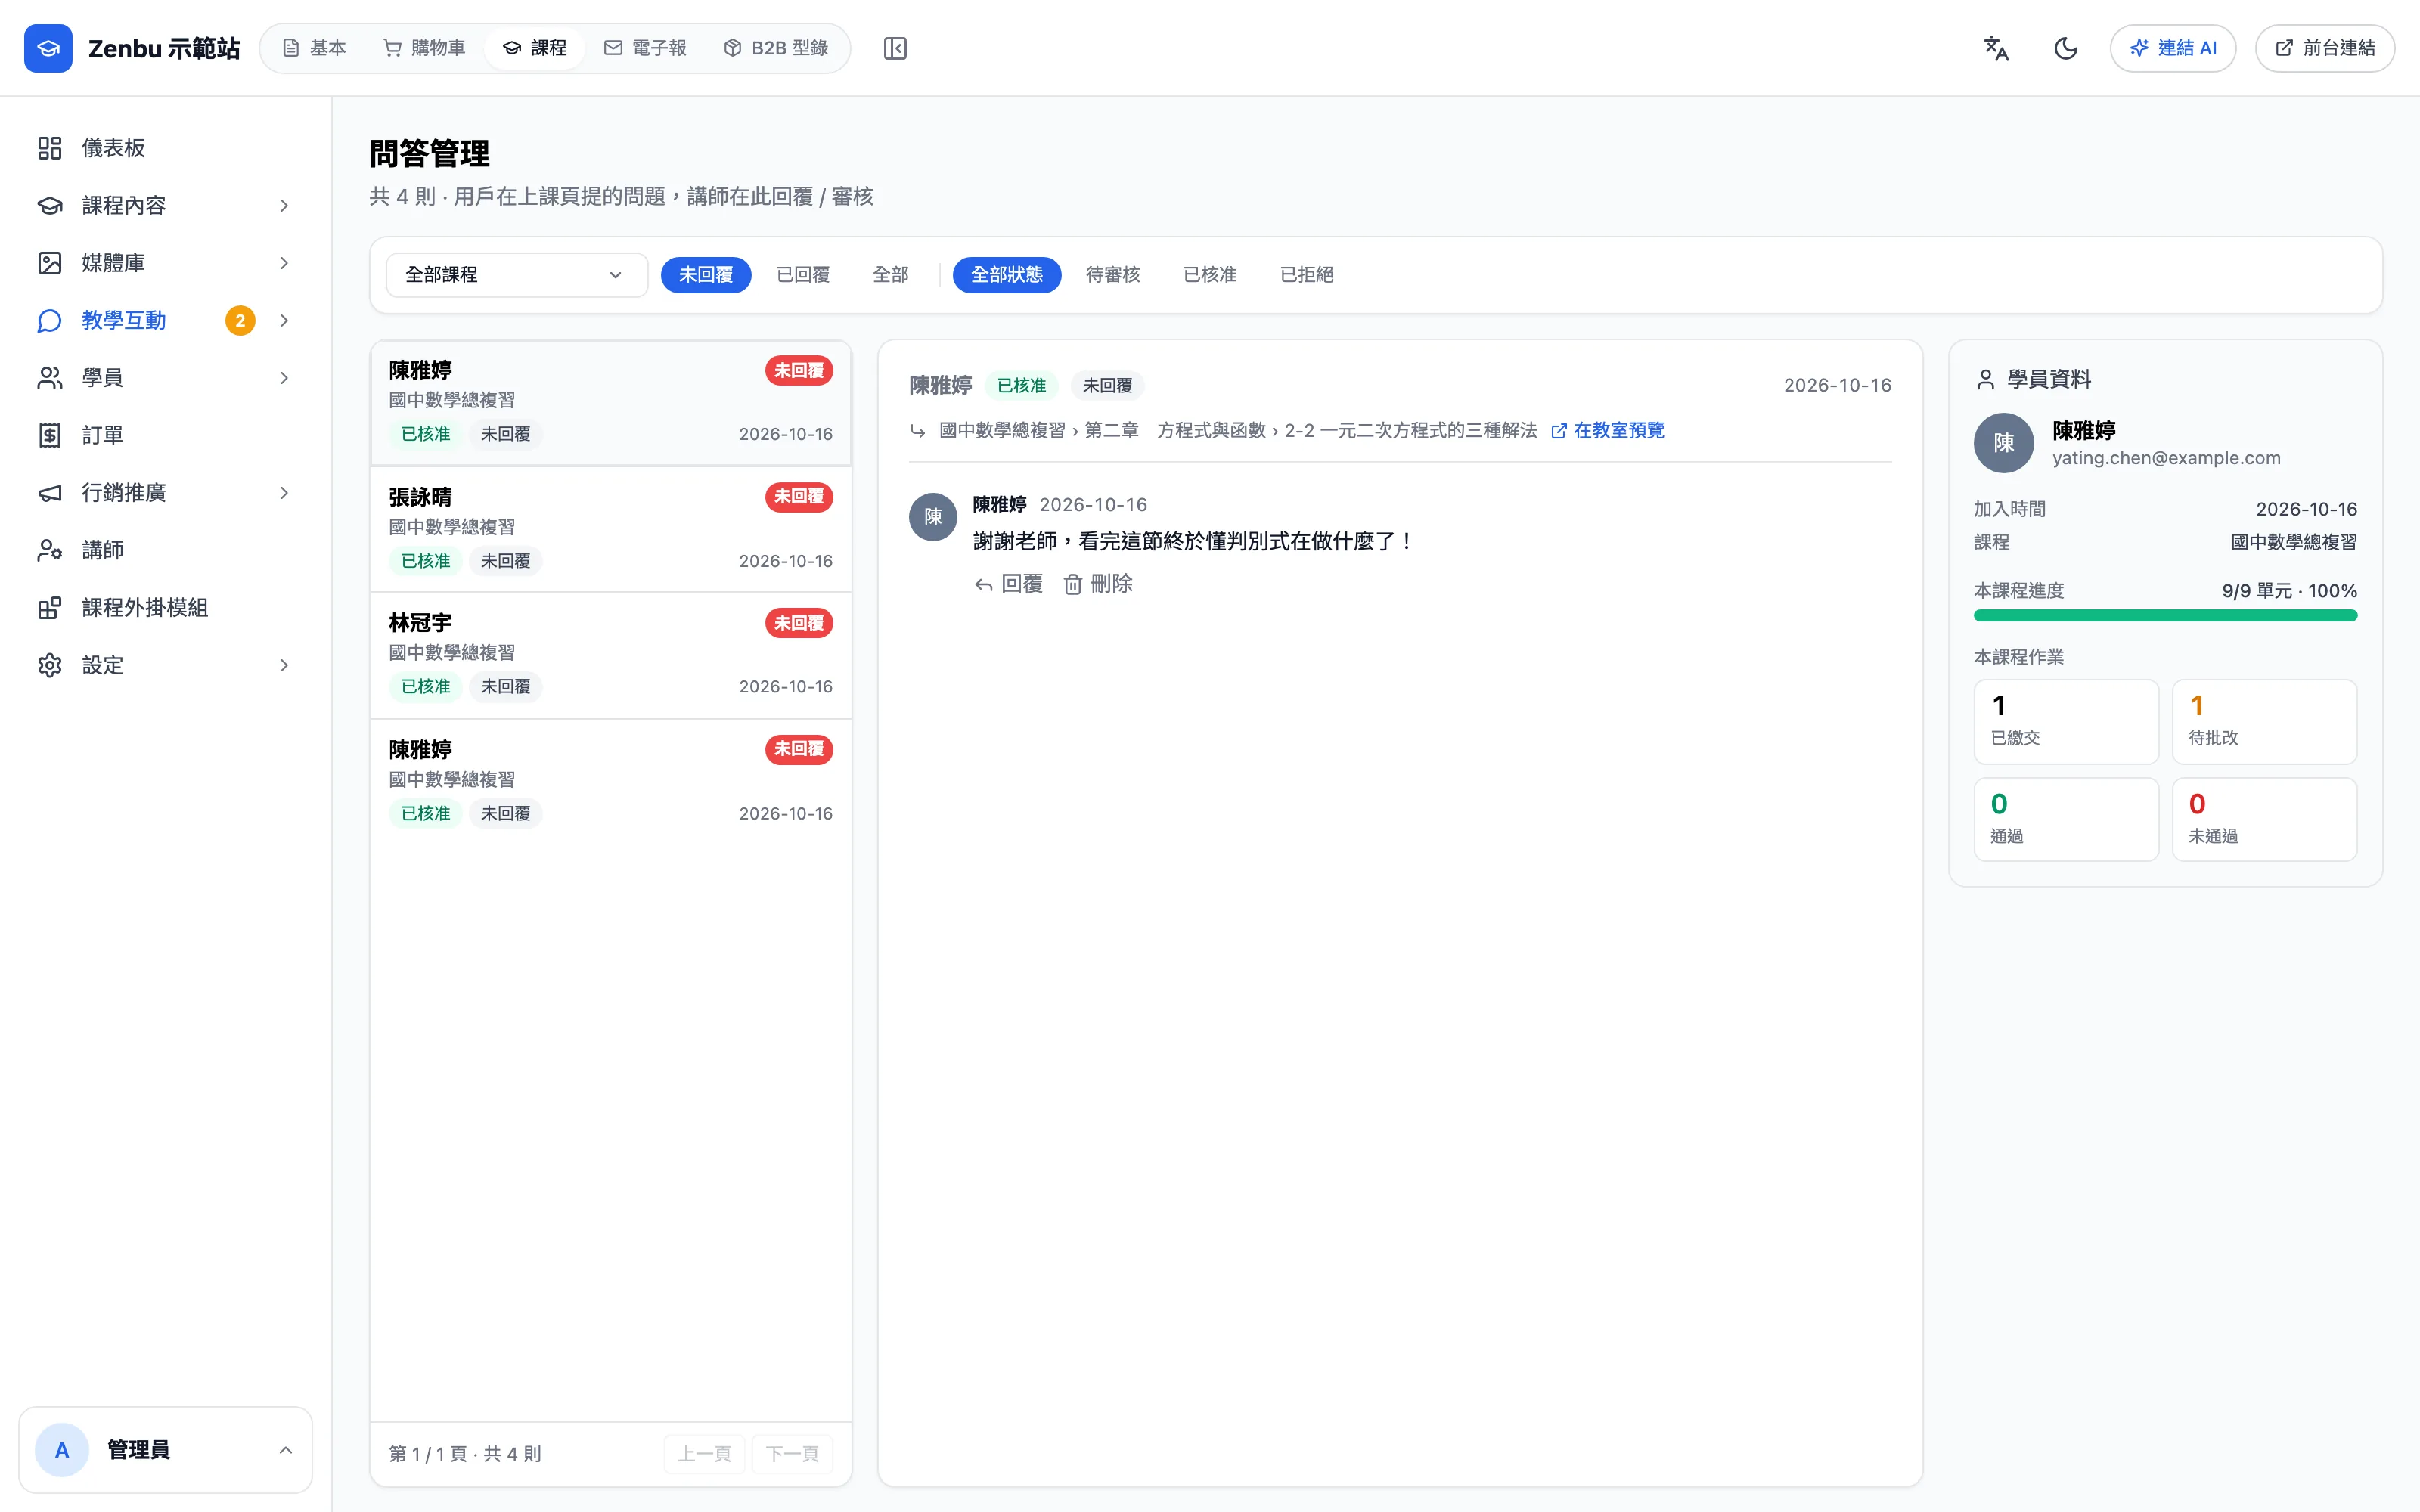This screenshot has height=1512, width=2420.
Task: Toggle dark mode moon icon
Action: [x=2066, y=48]
